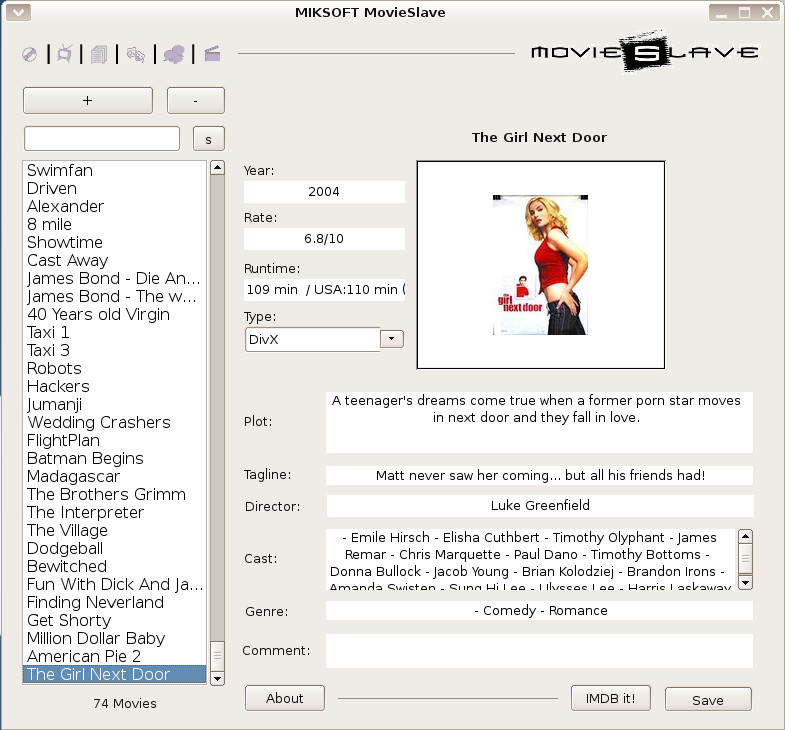Click the clapperboard icon
785x730 pixels.
(212, 53)
